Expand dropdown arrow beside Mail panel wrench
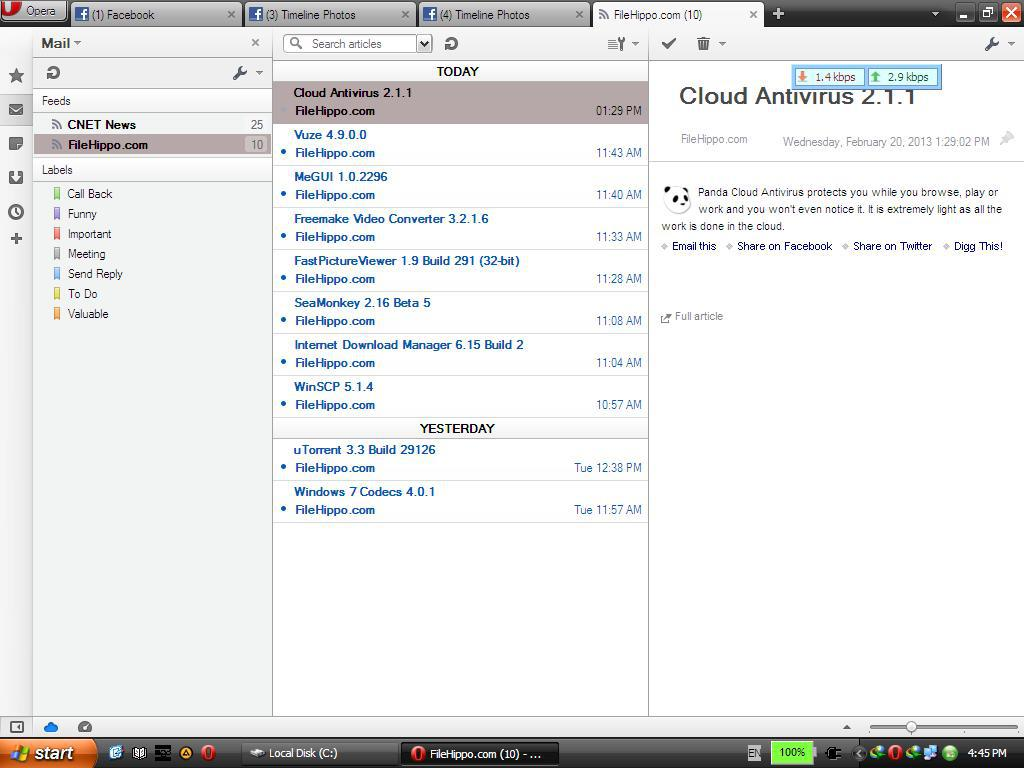Image resolution: width=1024 pixels, height=768 pixels. click(x=259, y=73)
